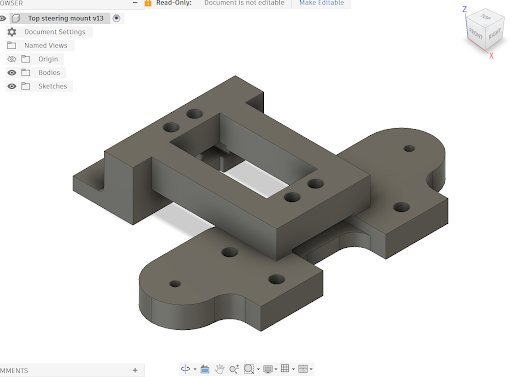Click the Top face of the ViewCube
The image size is (512, 377).
(485, 17)
